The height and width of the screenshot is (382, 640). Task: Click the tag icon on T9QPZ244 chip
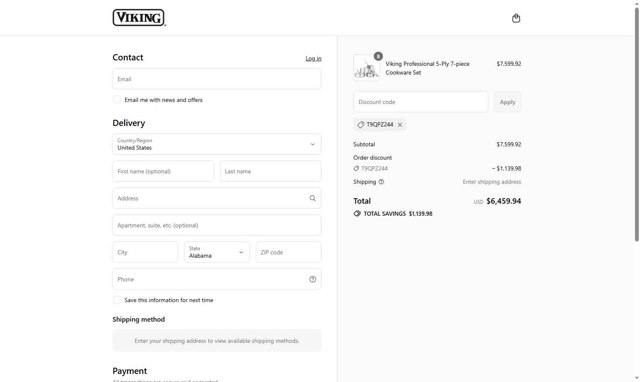360,125
